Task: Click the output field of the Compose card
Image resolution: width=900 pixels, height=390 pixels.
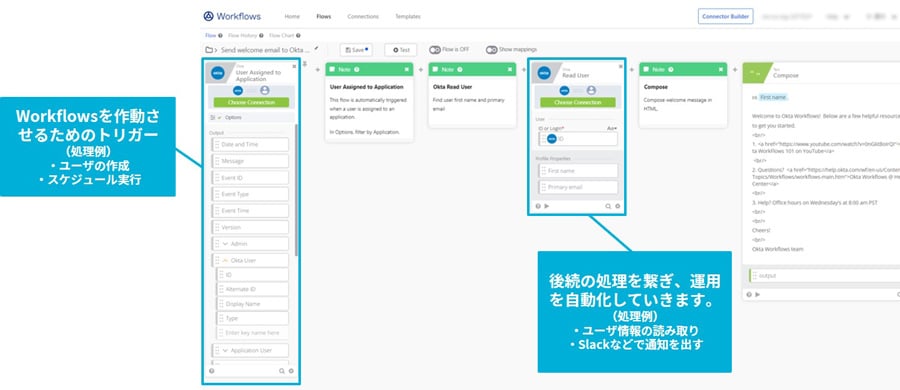Action: click(x=824, y=276)
